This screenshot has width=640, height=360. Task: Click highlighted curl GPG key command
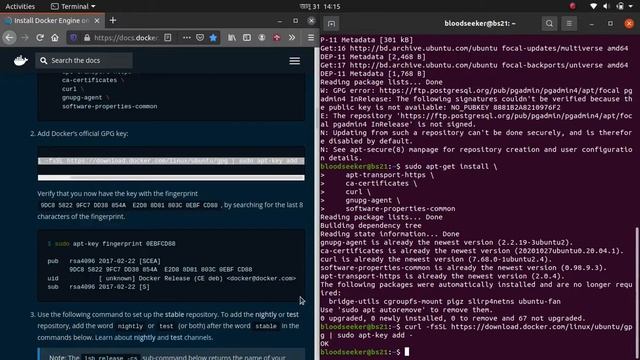[171, 161]
